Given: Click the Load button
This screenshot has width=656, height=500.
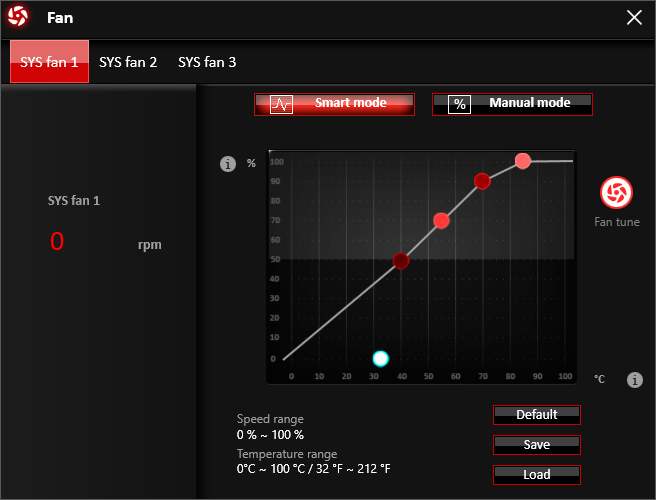Looking at the screenshot, I should point(537,475).
